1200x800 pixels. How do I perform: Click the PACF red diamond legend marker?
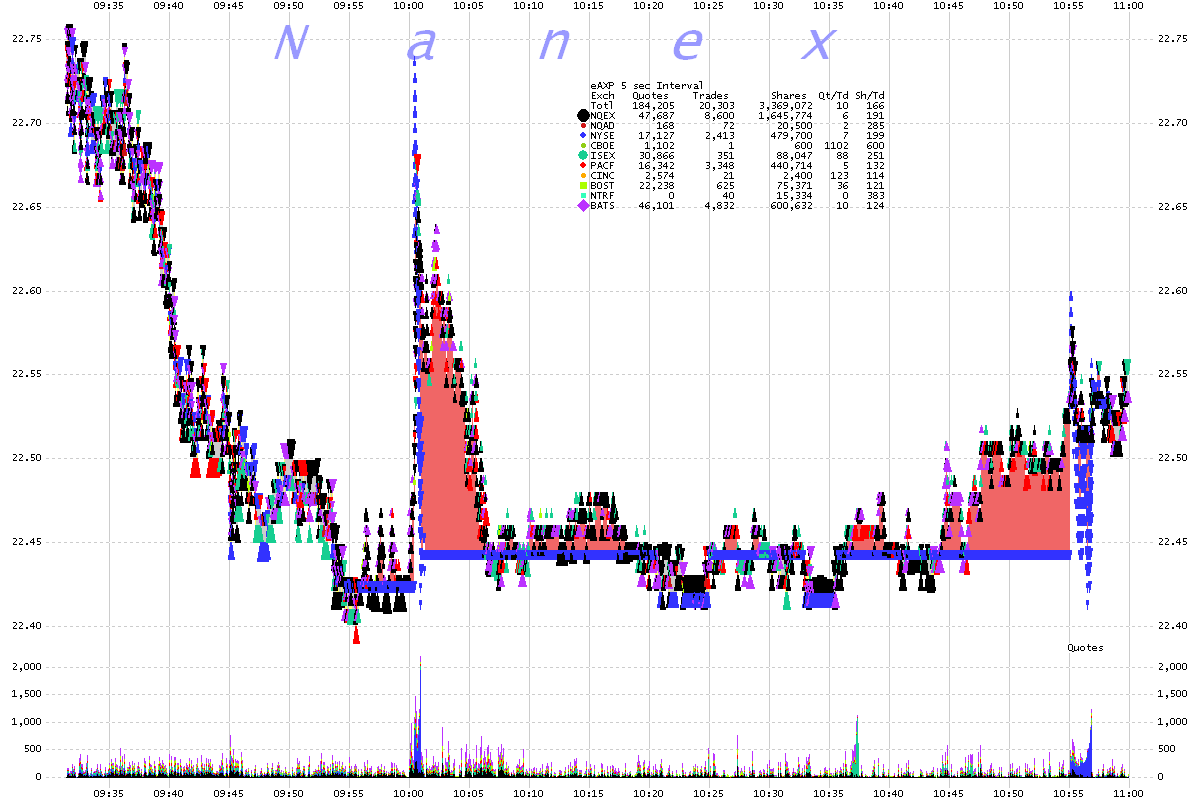click(582, 165)
